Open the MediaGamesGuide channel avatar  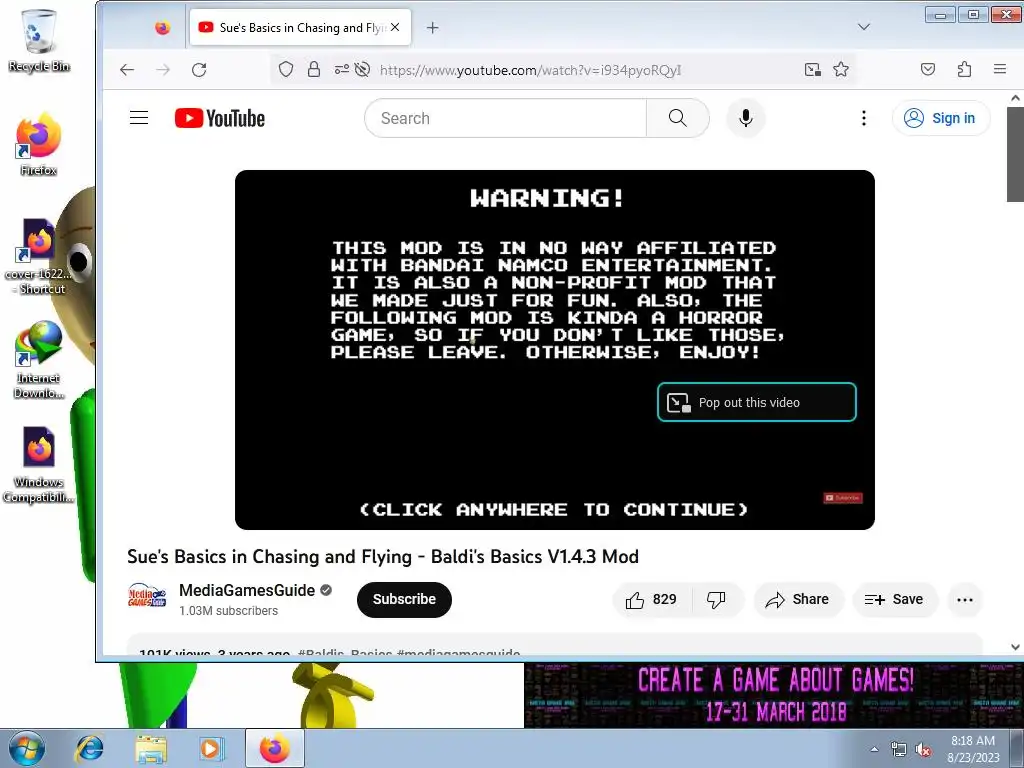[147, 596]
